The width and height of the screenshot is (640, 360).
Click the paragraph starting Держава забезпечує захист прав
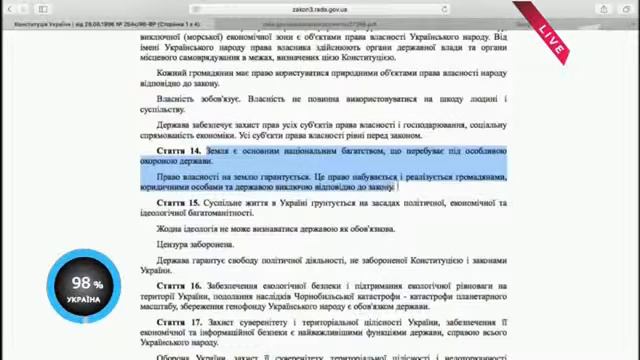323,130
